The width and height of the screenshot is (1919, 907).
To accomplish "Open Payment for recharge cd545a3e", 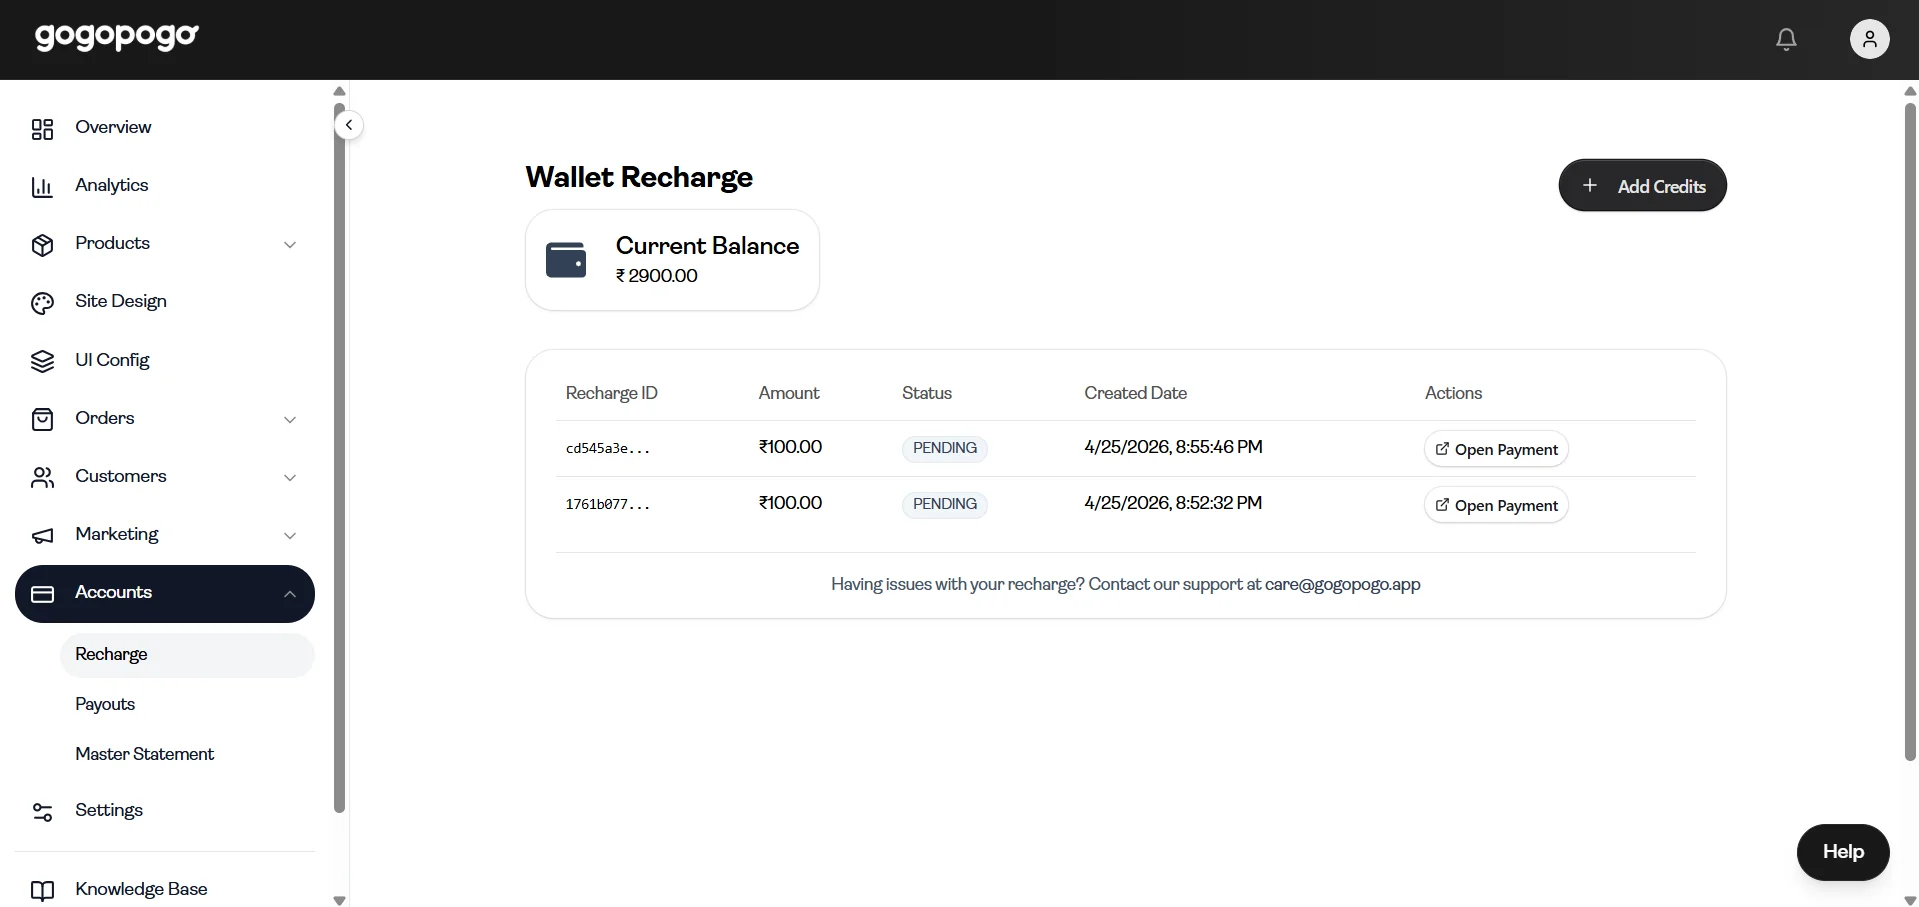I will [x=1496, y=449].
